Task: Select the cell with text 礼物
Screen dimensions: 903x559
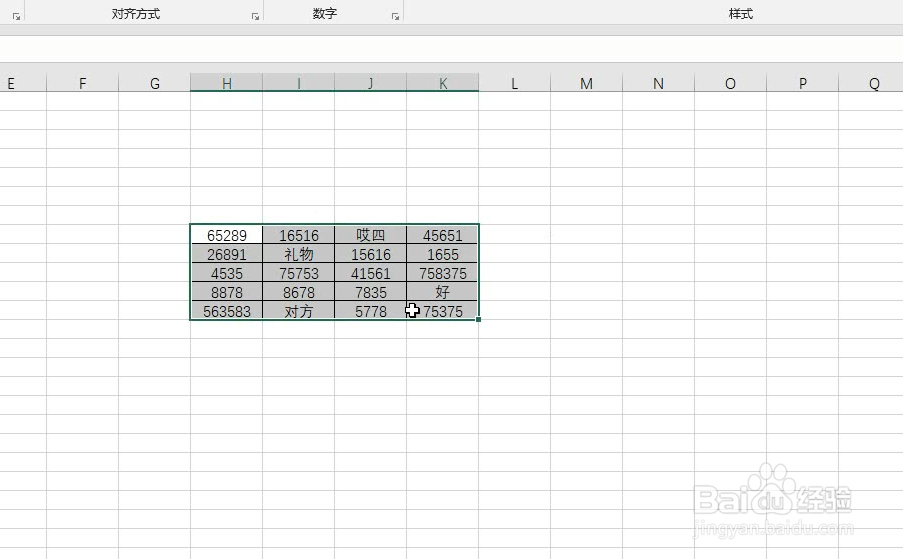Action: pos(298,253)
